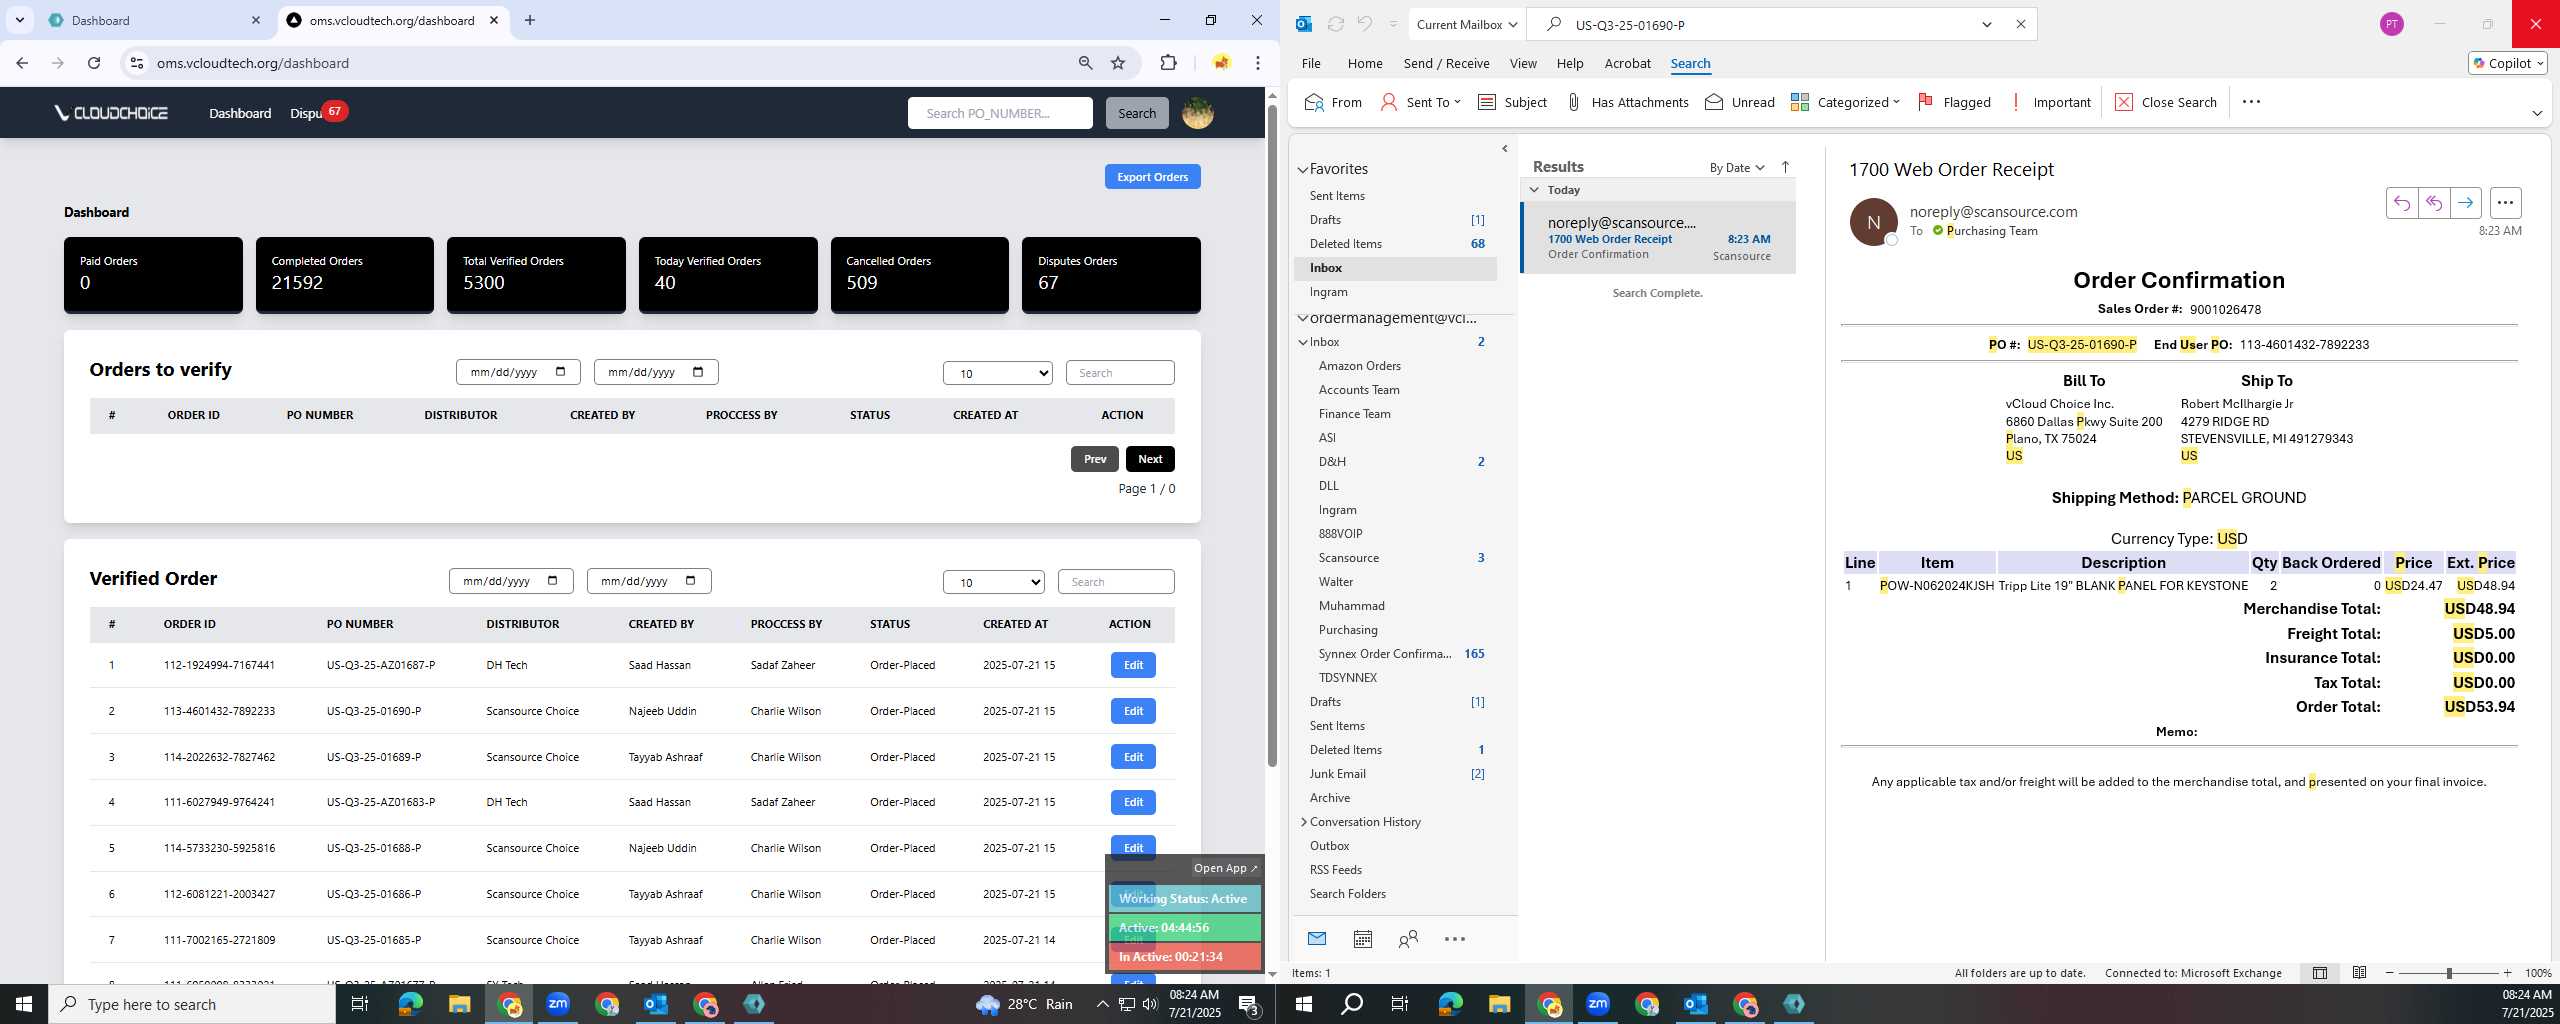Open File Explorer on right taskbar
This screenshot has height=1024, width=2560.
pos(1499,1003)
